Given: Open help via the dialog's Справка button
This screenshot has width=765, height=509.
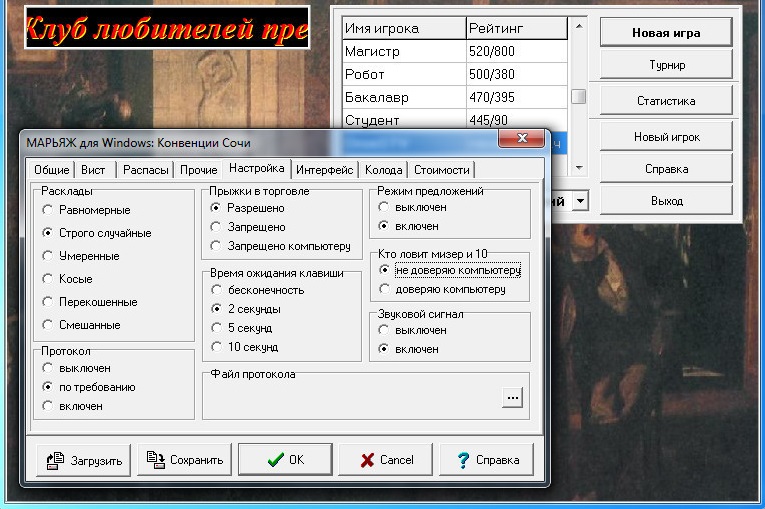Looking at the screenshot, I should coord(487,460).
